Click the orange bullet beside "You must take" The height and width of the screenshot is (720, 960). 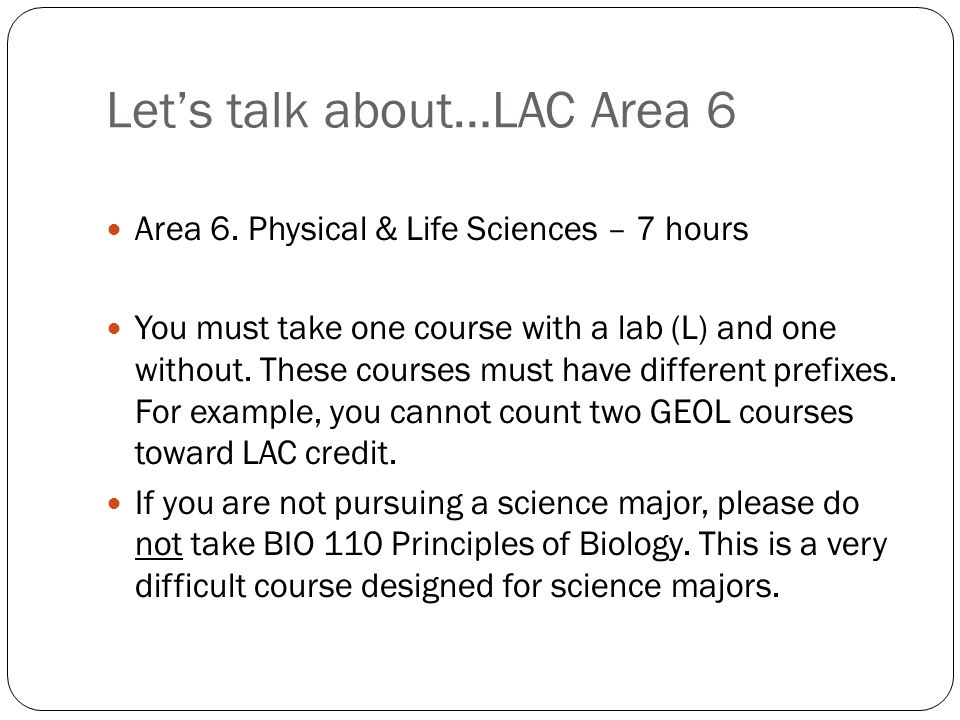point(114,329)
